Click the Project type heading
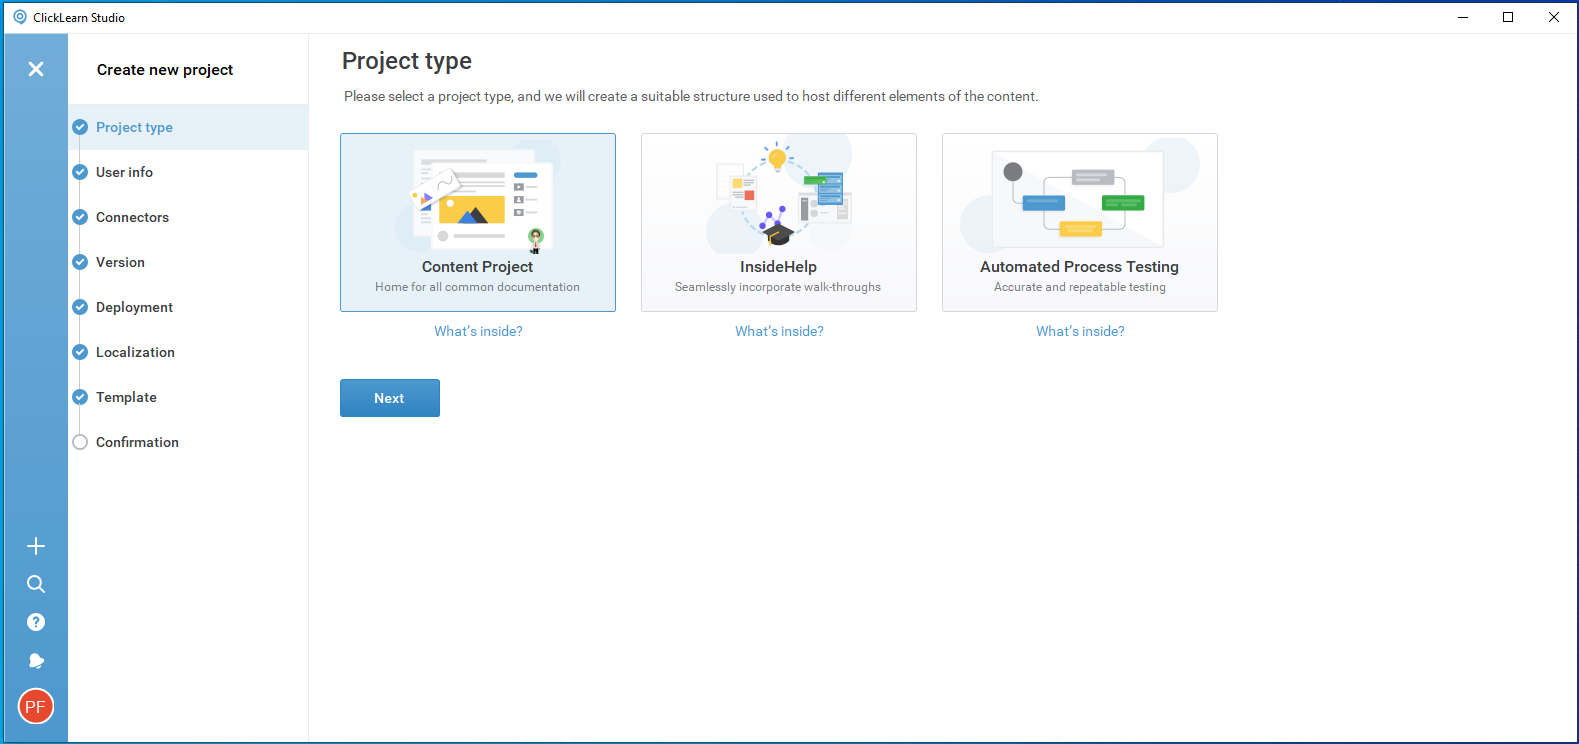 click(407, 61)
